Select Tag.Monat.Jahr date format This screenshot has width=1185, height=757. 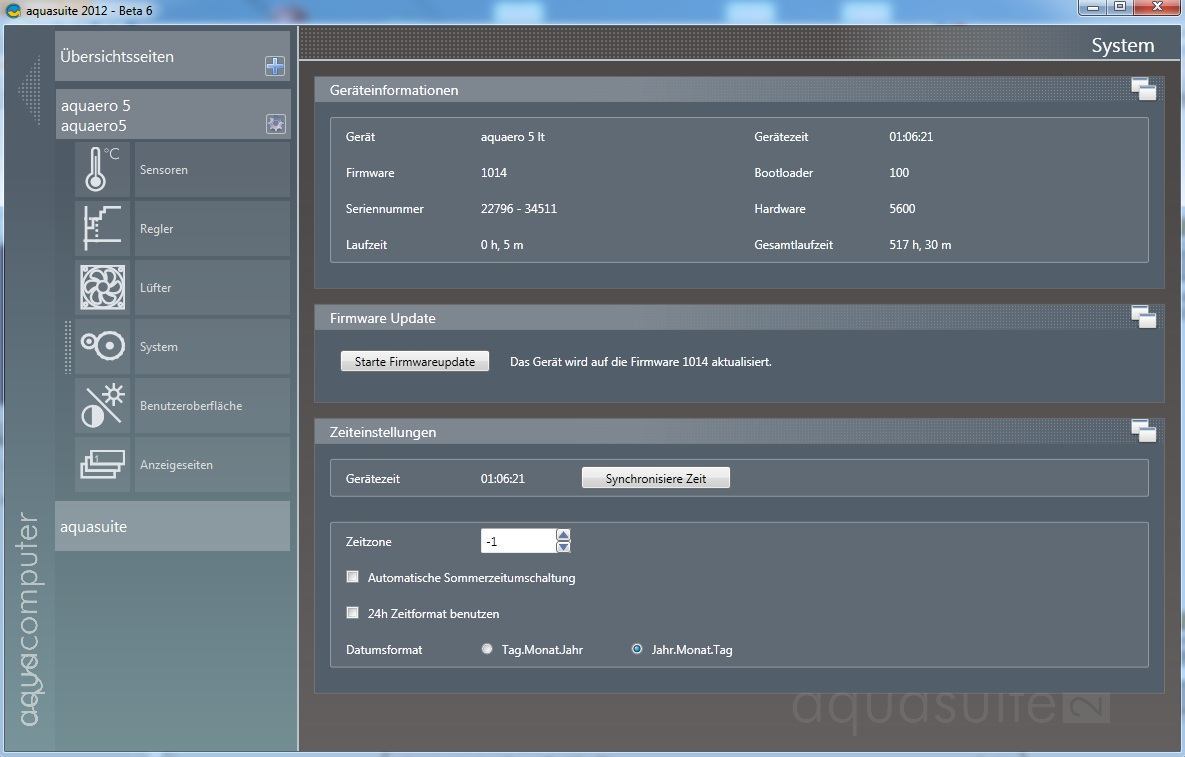[487, 648]
